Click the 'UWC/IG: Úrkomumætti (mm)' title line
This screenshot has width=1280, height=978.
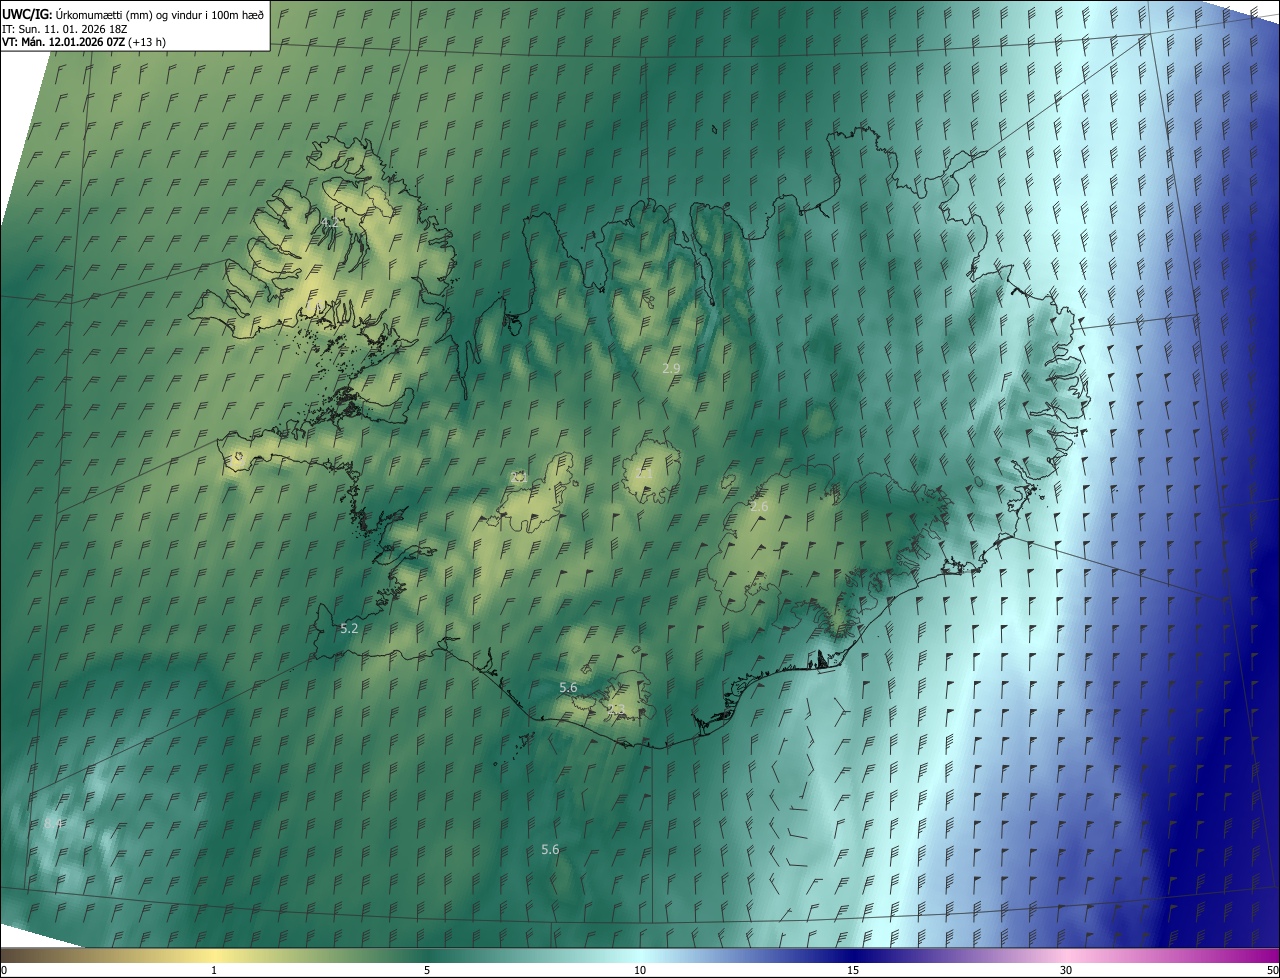133,13
